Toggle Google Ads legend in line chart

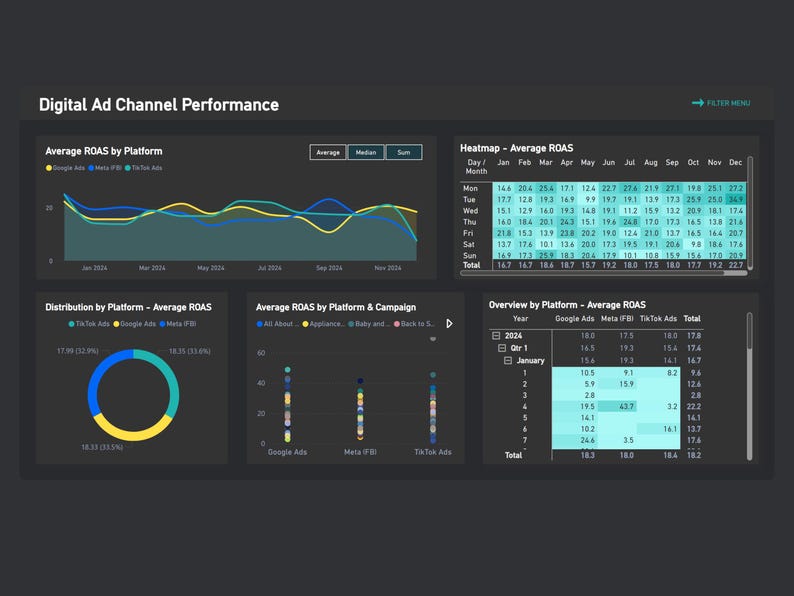[65, 168]
